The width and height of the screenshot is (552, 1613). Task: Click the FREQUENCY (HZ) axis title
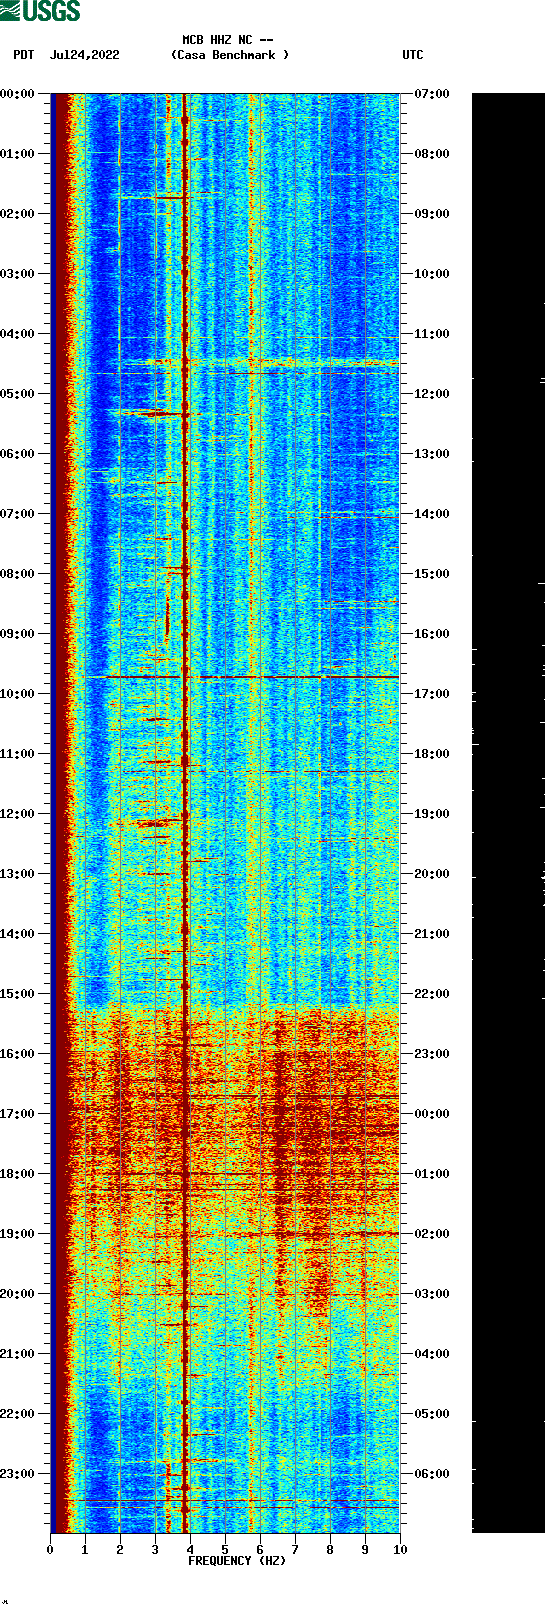[x=237, y=1561]
